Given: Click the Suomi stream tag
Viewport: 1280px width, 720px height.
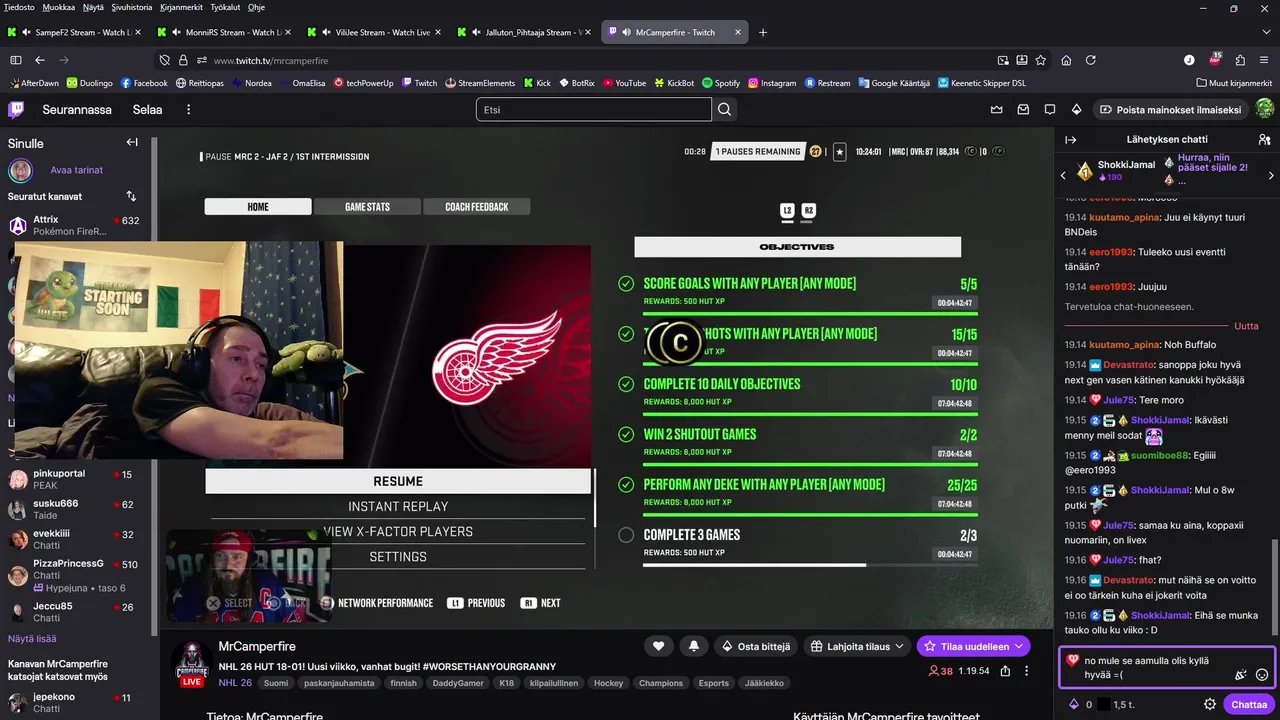Looking at the screenshot, I should (x=275, y=683).
